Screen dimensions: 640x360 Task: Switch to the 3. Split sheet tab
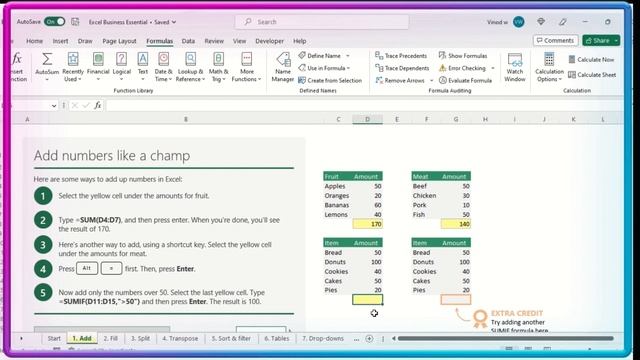(x=140, y=338)
